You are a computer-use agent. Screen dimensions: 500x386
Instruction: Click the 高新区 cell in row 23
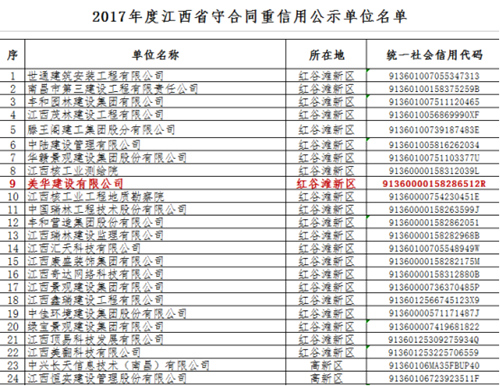[326, 366]
